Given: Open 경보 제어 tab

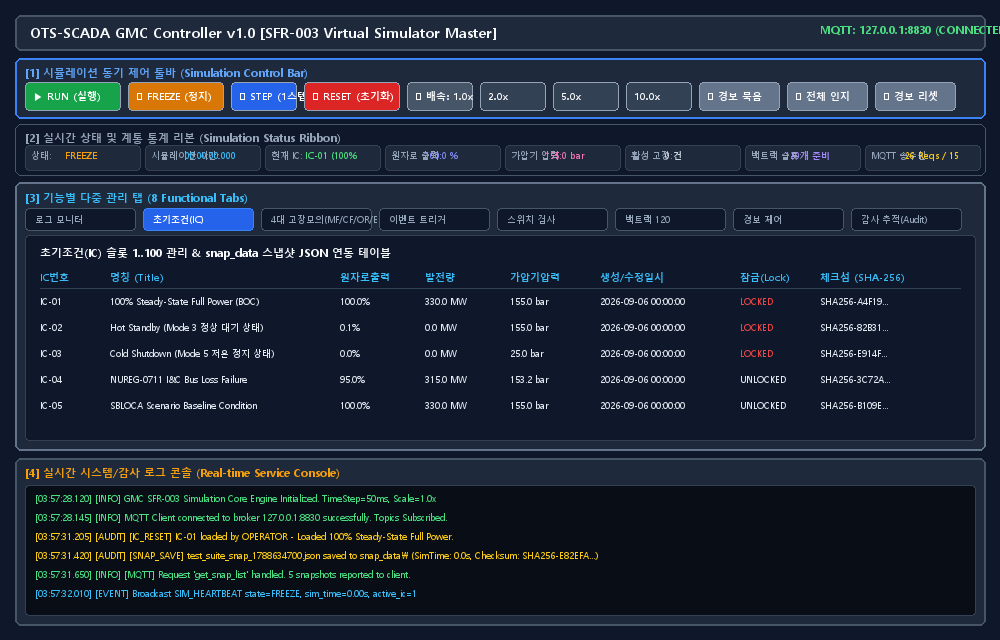Looking at the screenshot, I should 788,219.
